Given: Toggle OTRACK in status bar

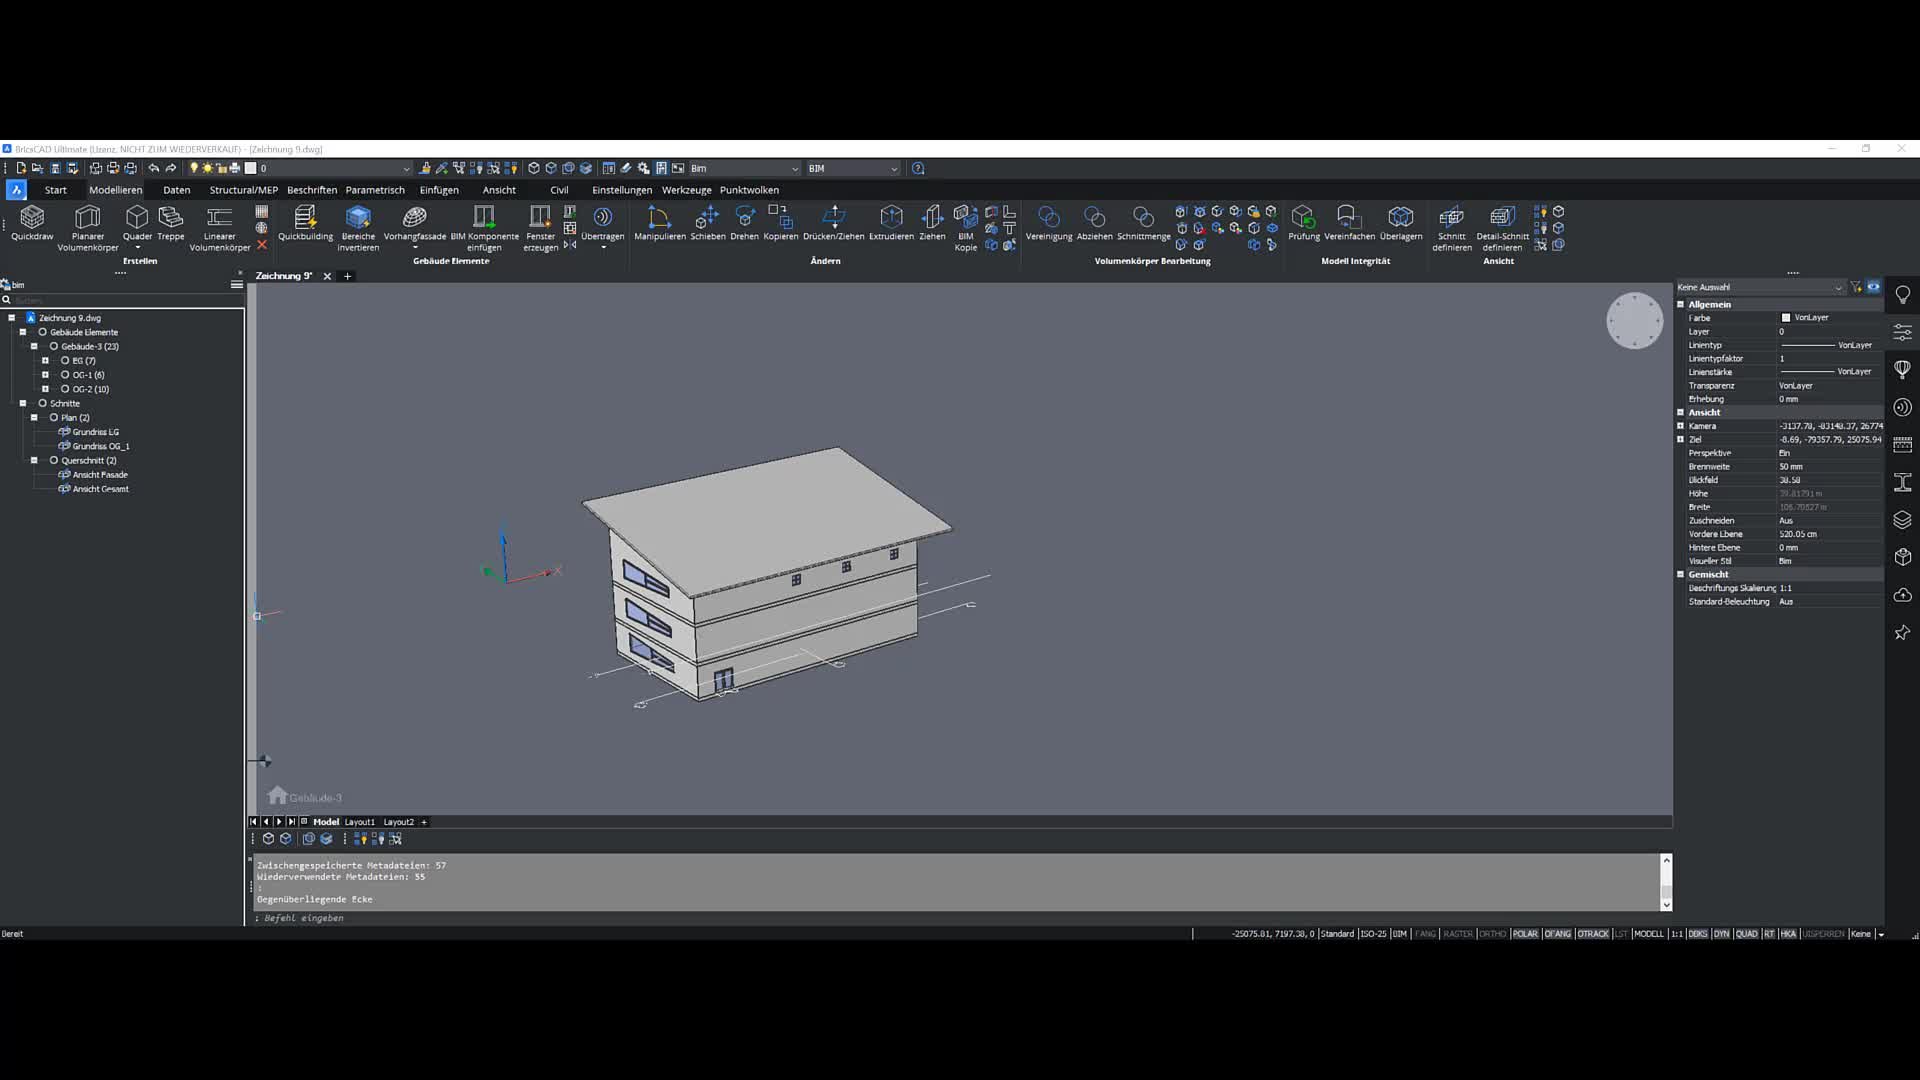Looking at the screenshot, I should pos(1593,934).
